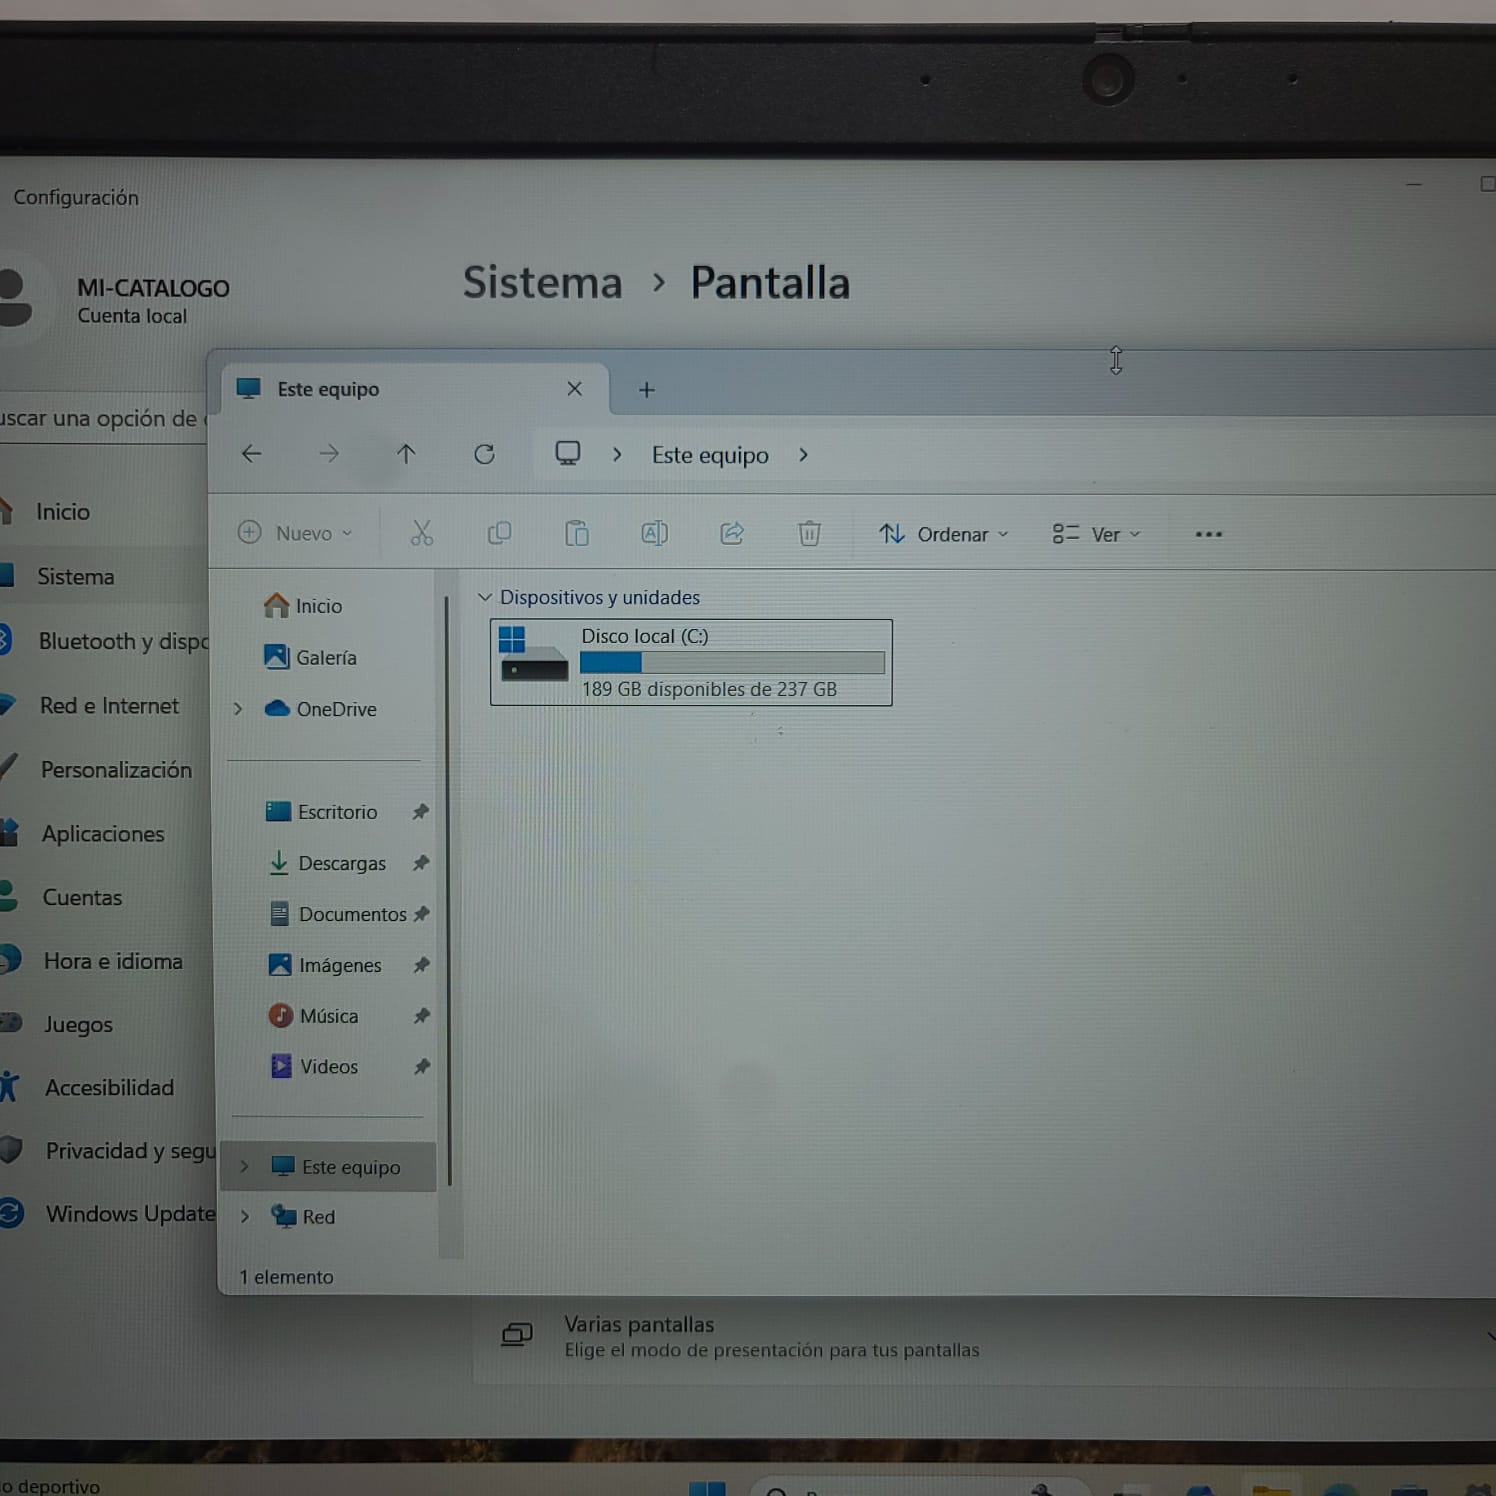Unpin Escritorio using its pin icon
The image size is (1496, 1496).
421,812
